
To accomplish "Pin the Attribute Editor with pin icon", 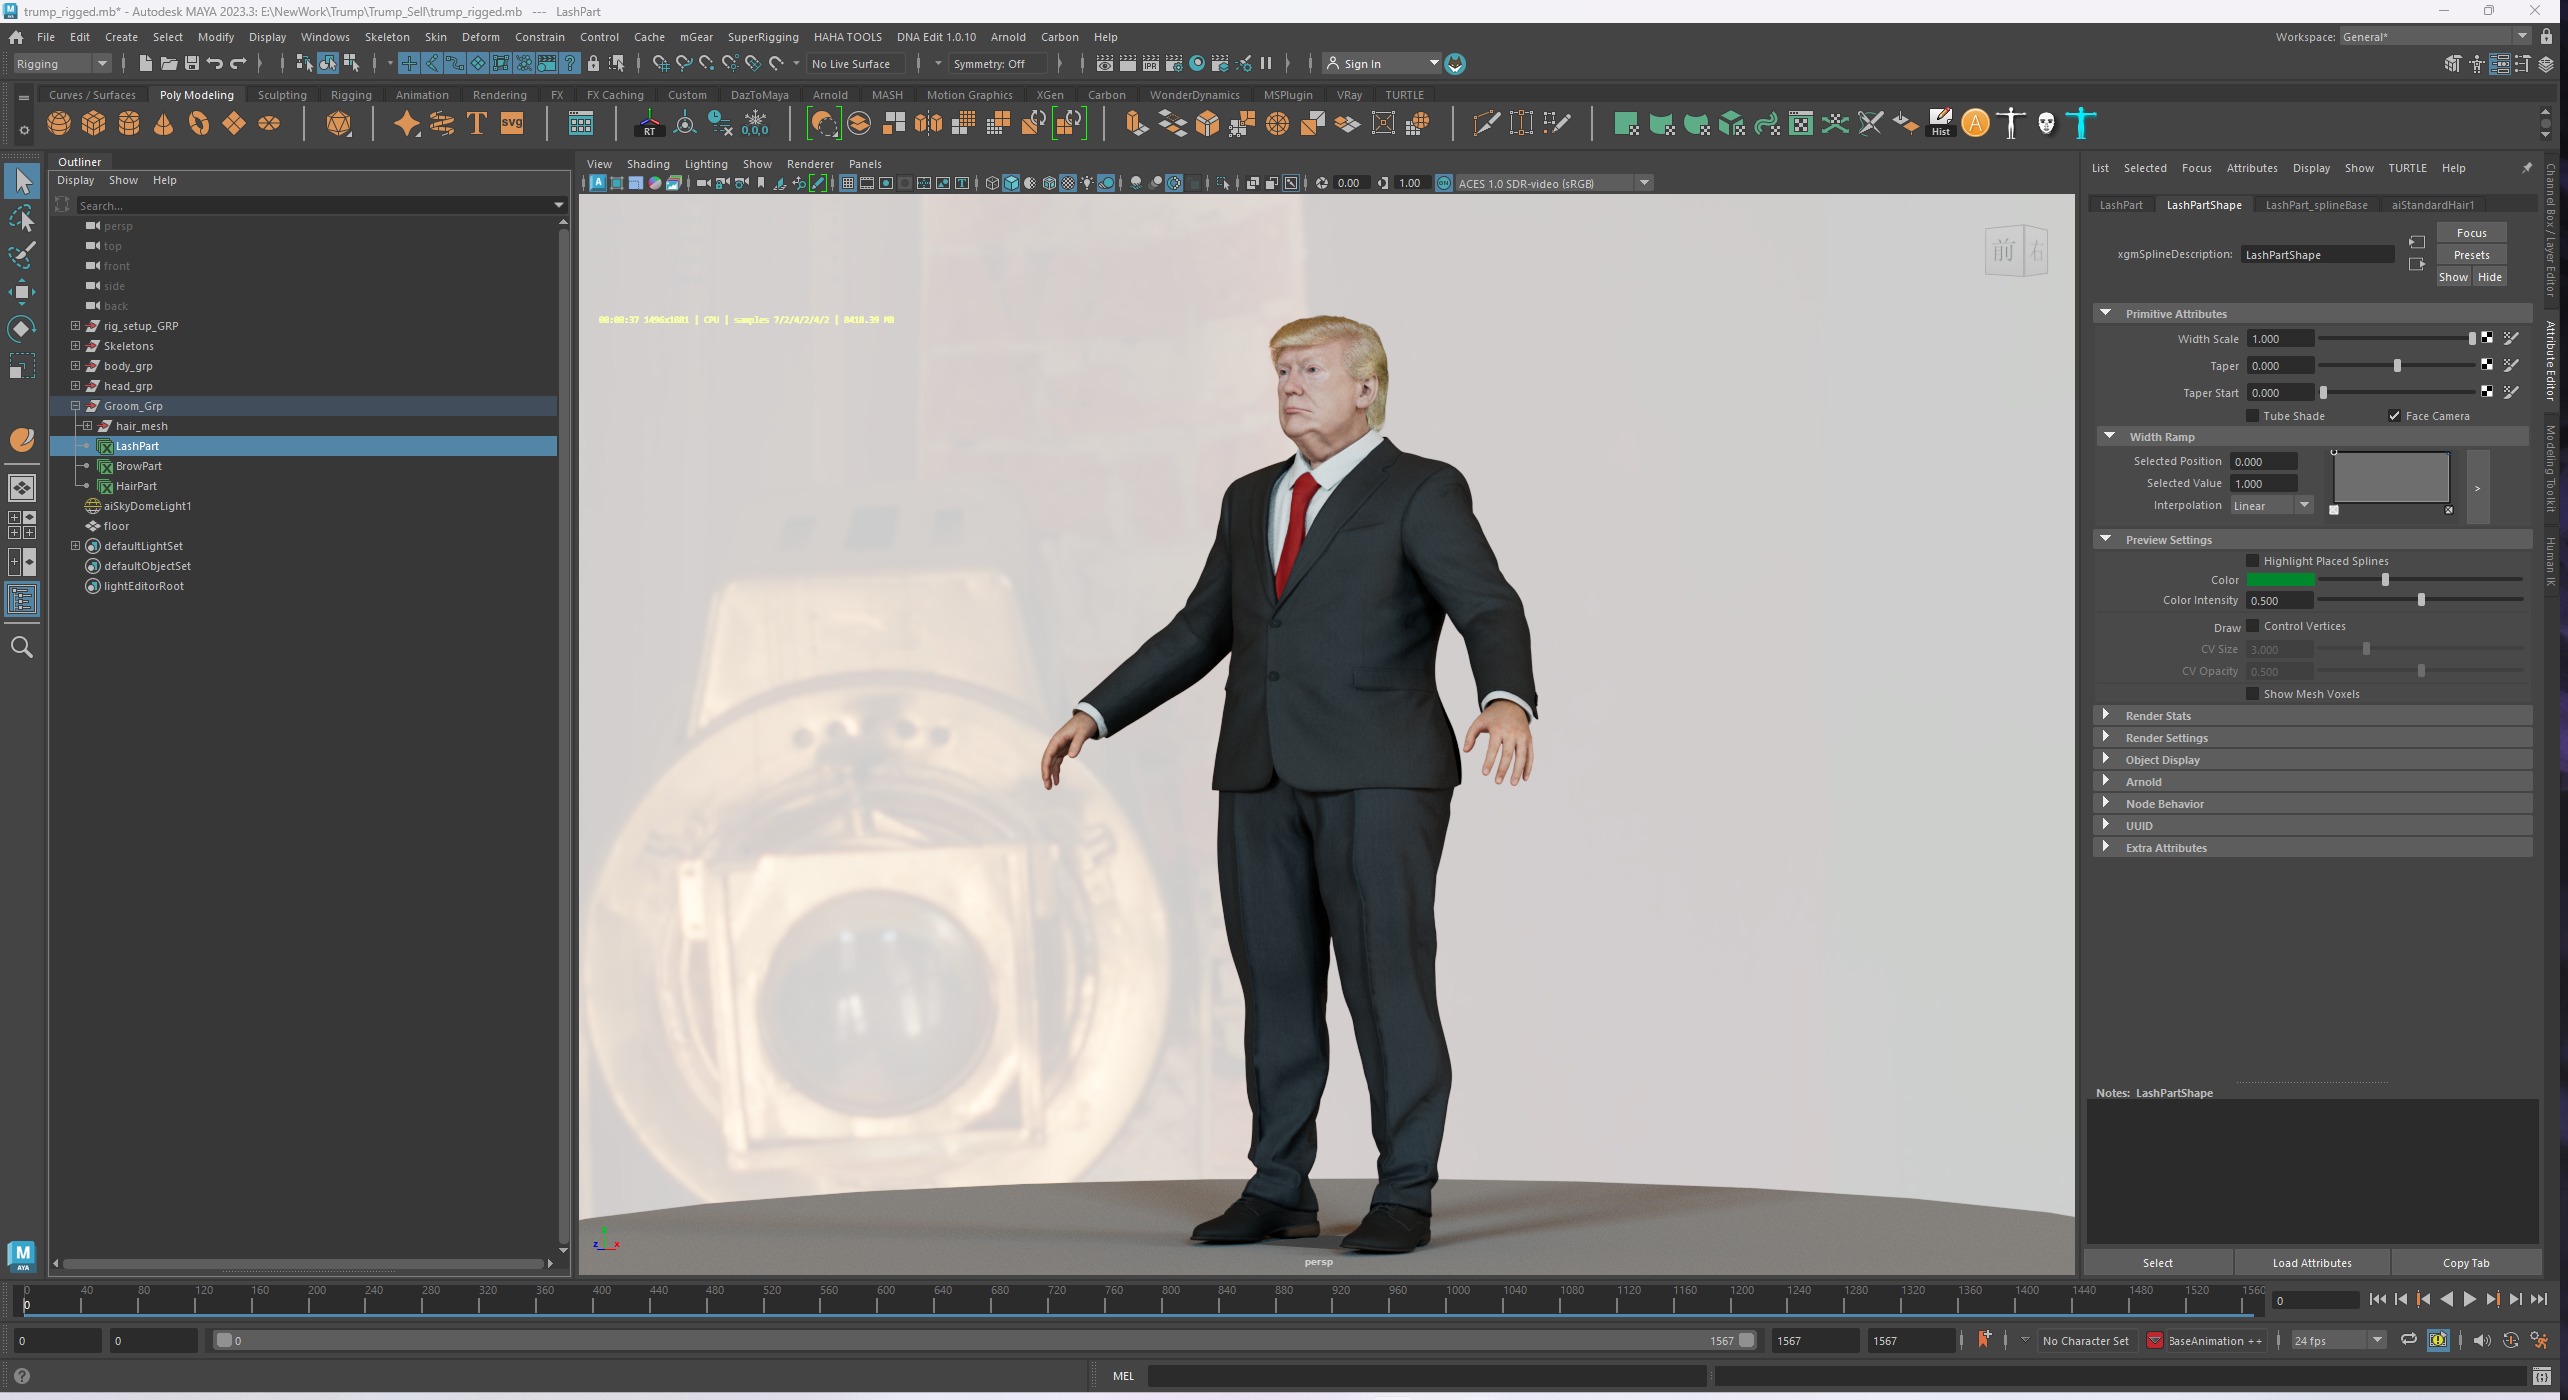I will pos(2526,168).
